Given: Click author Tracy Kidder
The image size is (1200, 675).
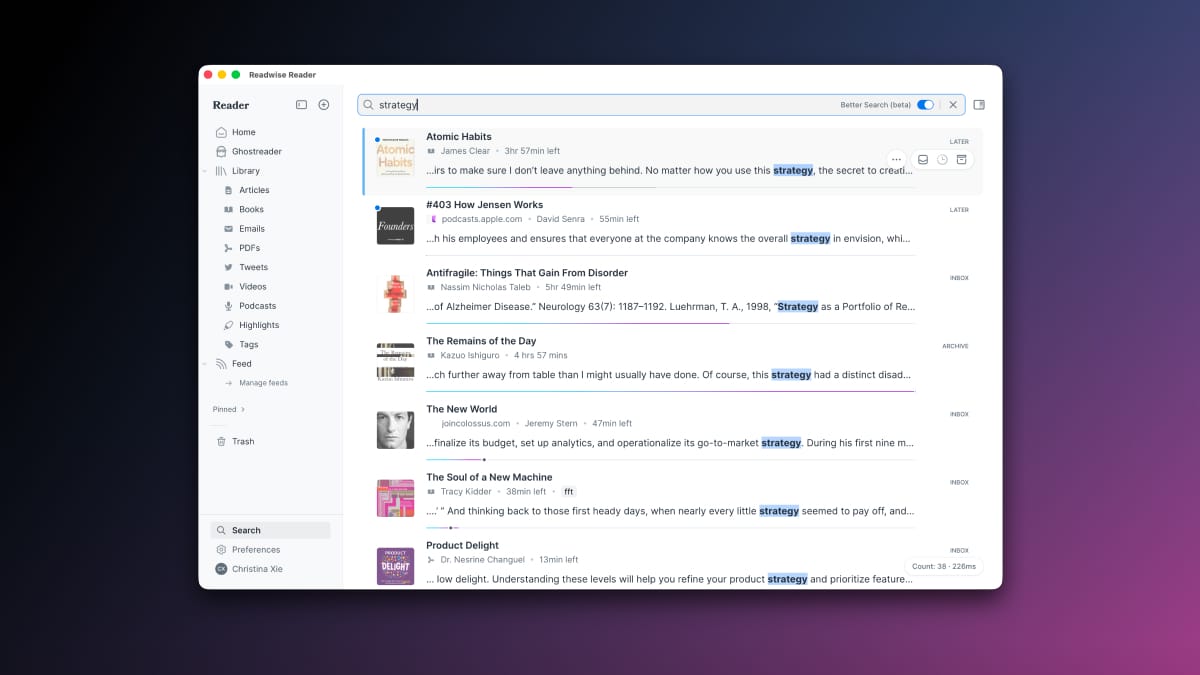Looking at the screenshot, I should 467,491.
